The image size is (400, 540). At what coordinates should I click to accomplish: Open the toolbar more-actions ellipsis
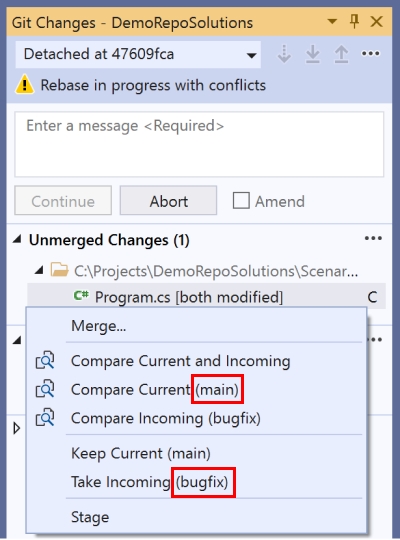click(370, 54)
